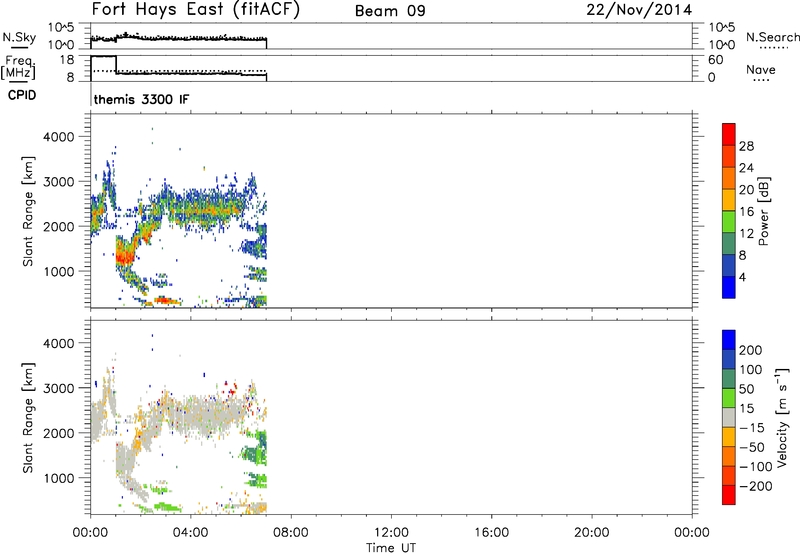
Task: Click the light green Velocity colorbar swatch near 50
Action: pyautogui.click(x=729, y=398)
